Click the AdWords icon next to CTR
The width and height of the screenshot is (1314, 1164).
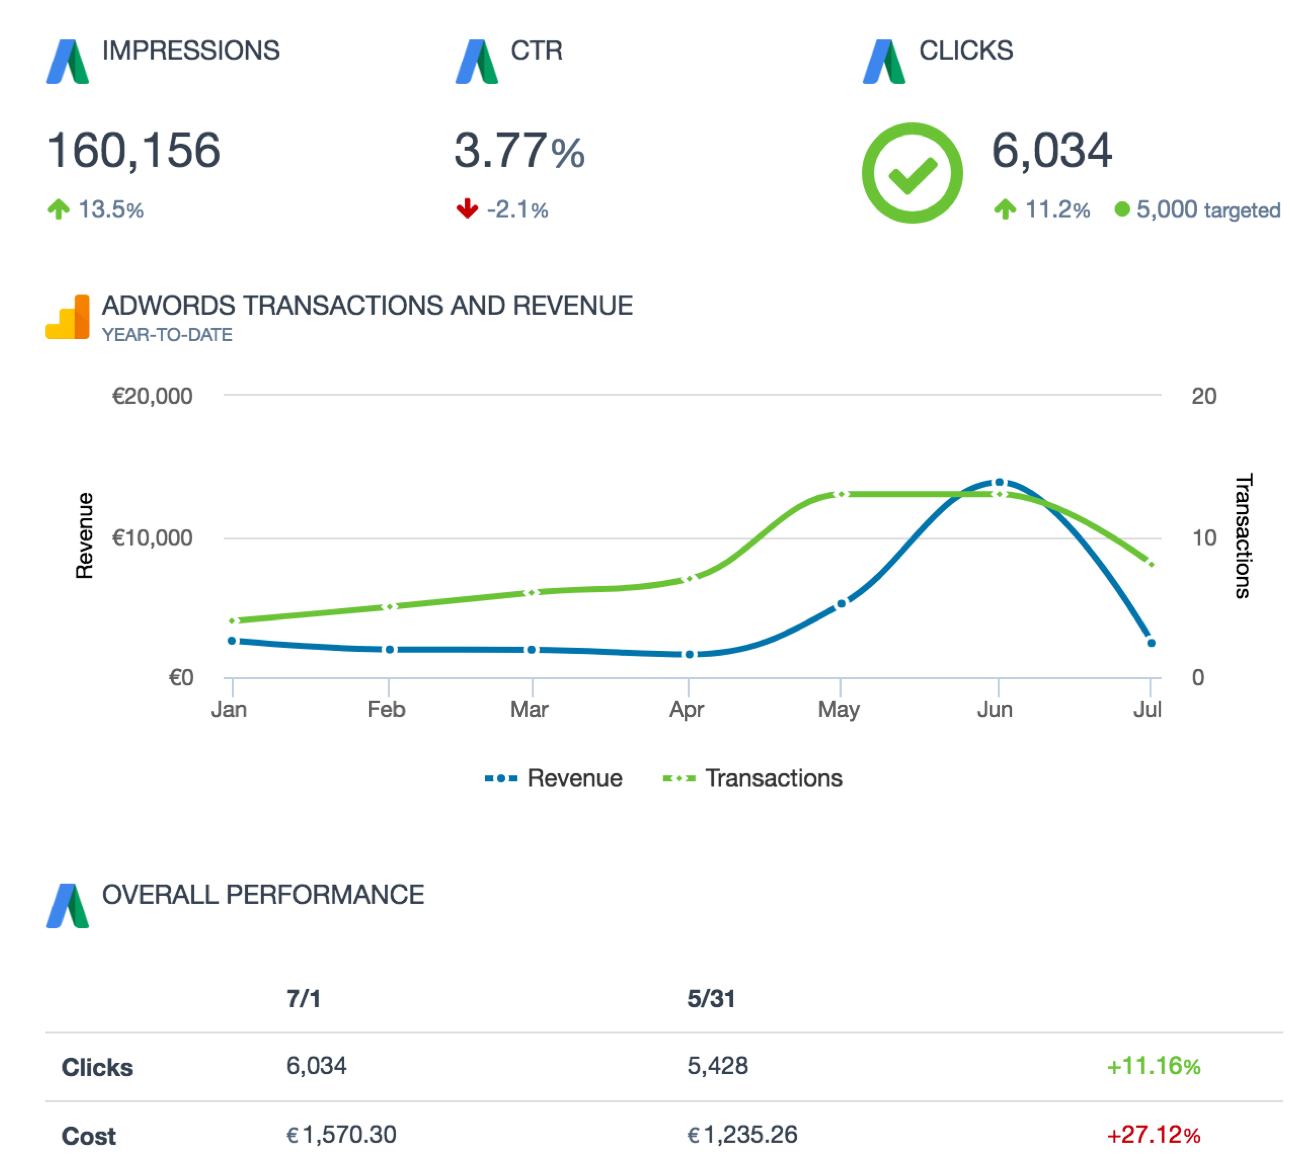(477, 62)
